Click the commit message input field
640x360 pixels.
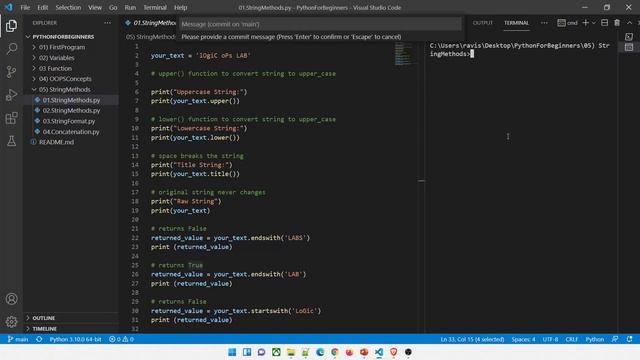[320, 24]
